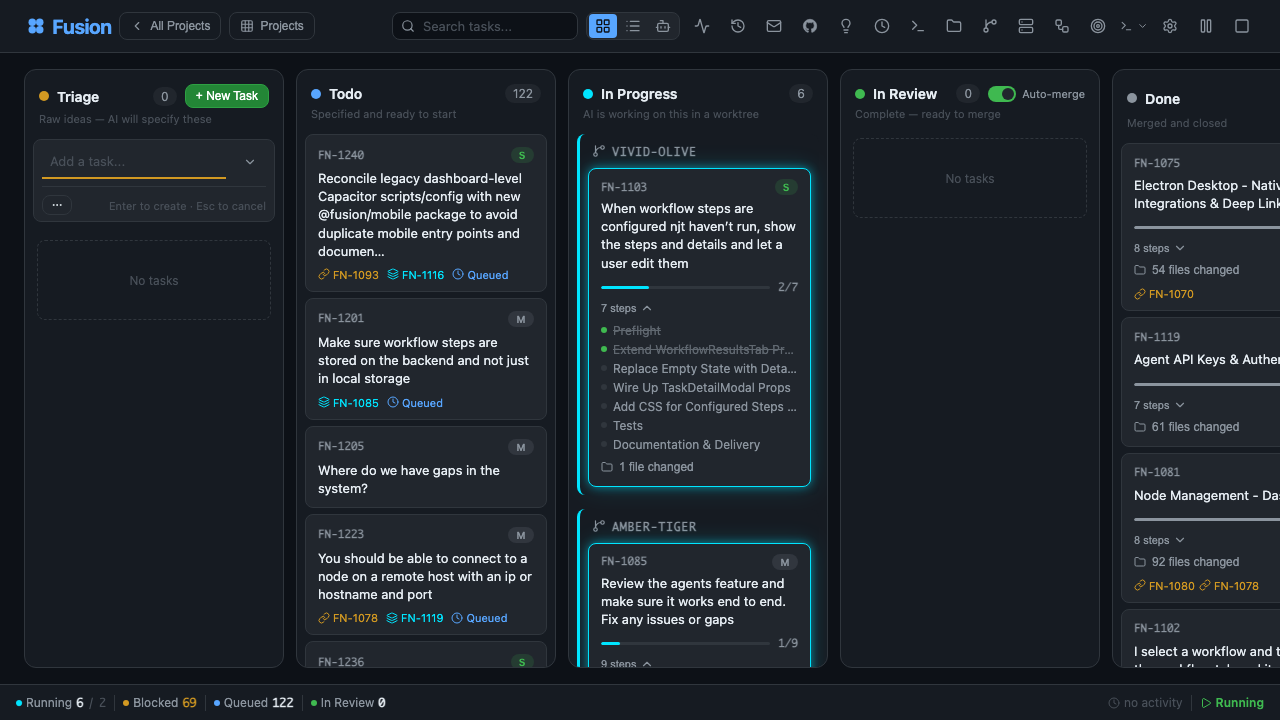Click the Add a task input
The image size is (1280, 720).
(x=136, y=161)
